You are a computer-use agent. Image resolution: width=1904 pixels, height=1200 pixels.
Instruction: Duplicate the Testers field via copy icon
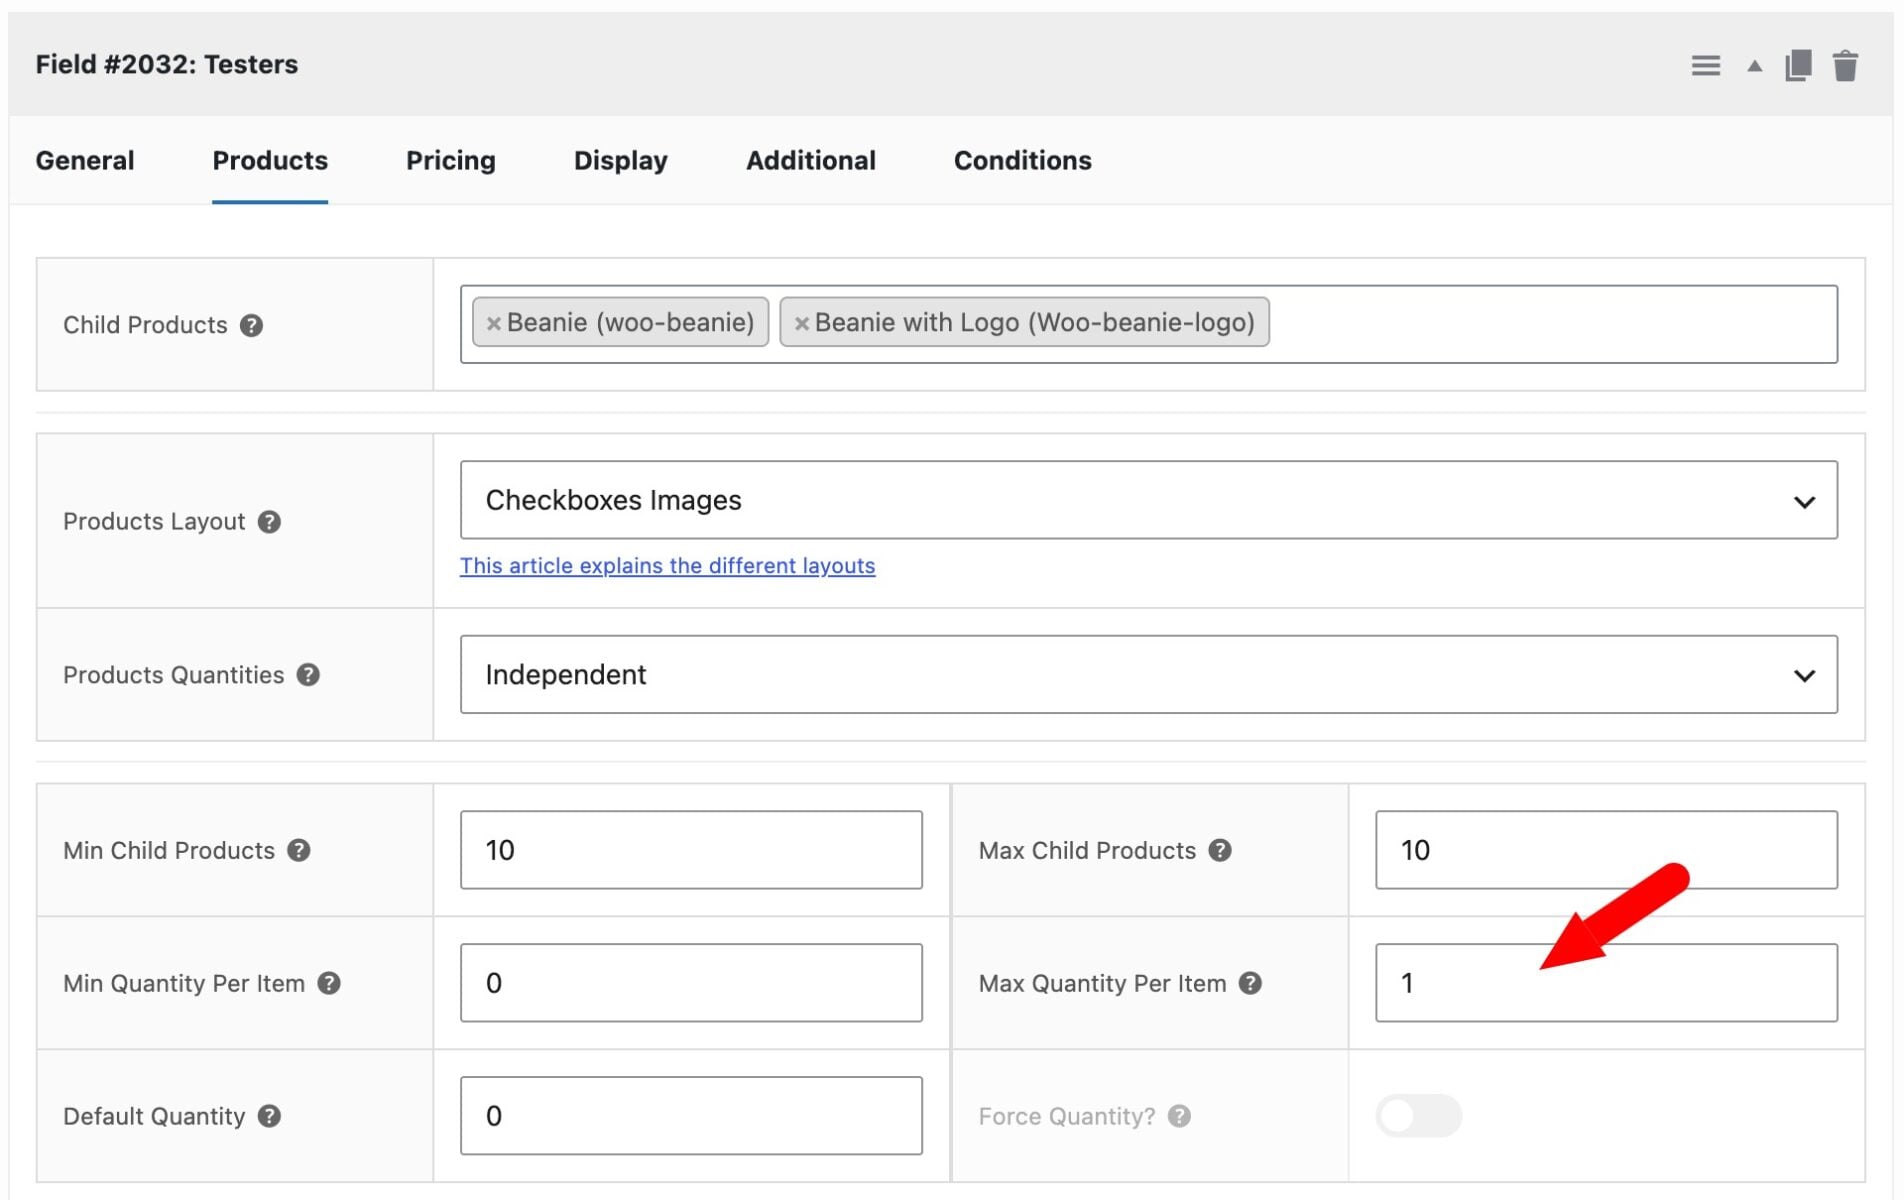1798,66
